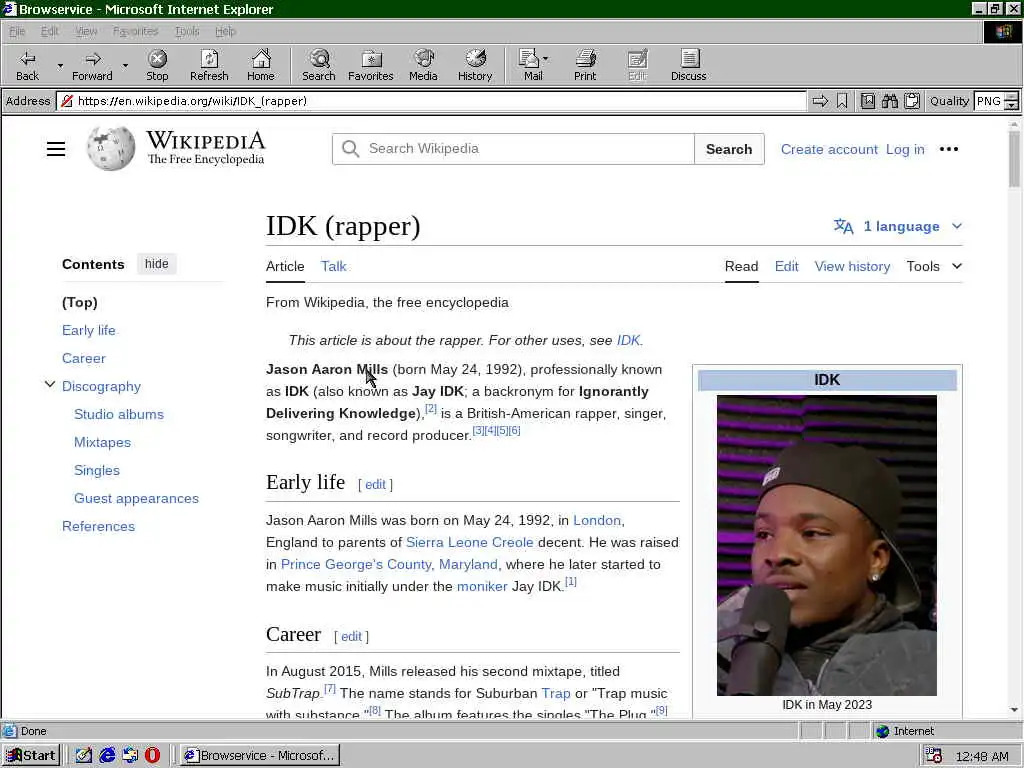Image resolution: width=1024 pixels, height=768 pixels.
Task: Click the Browservice taskbar window button
Action: [260, 756]
